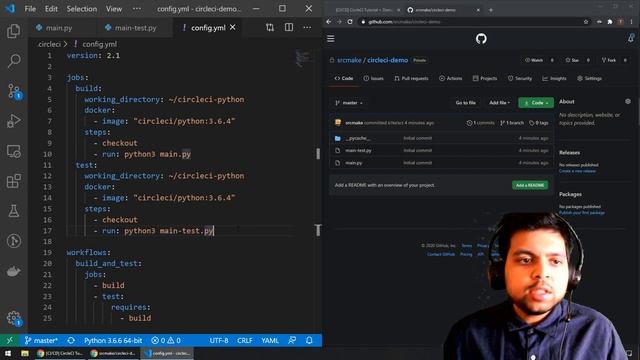This screenshot has height=360, width=640.
Task: Go back in the browser
Action: [329, 22]
